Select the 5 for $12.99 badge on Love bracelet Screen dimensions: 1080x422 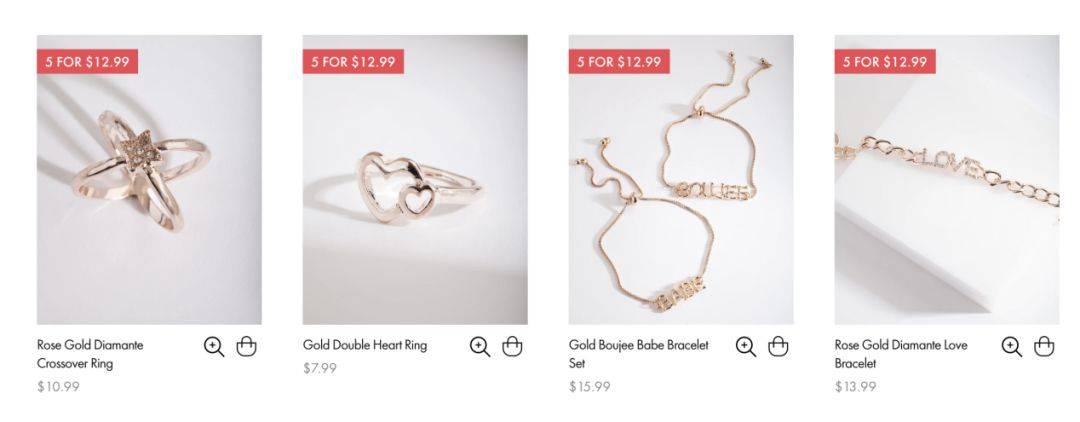click(x=885, y=61)
